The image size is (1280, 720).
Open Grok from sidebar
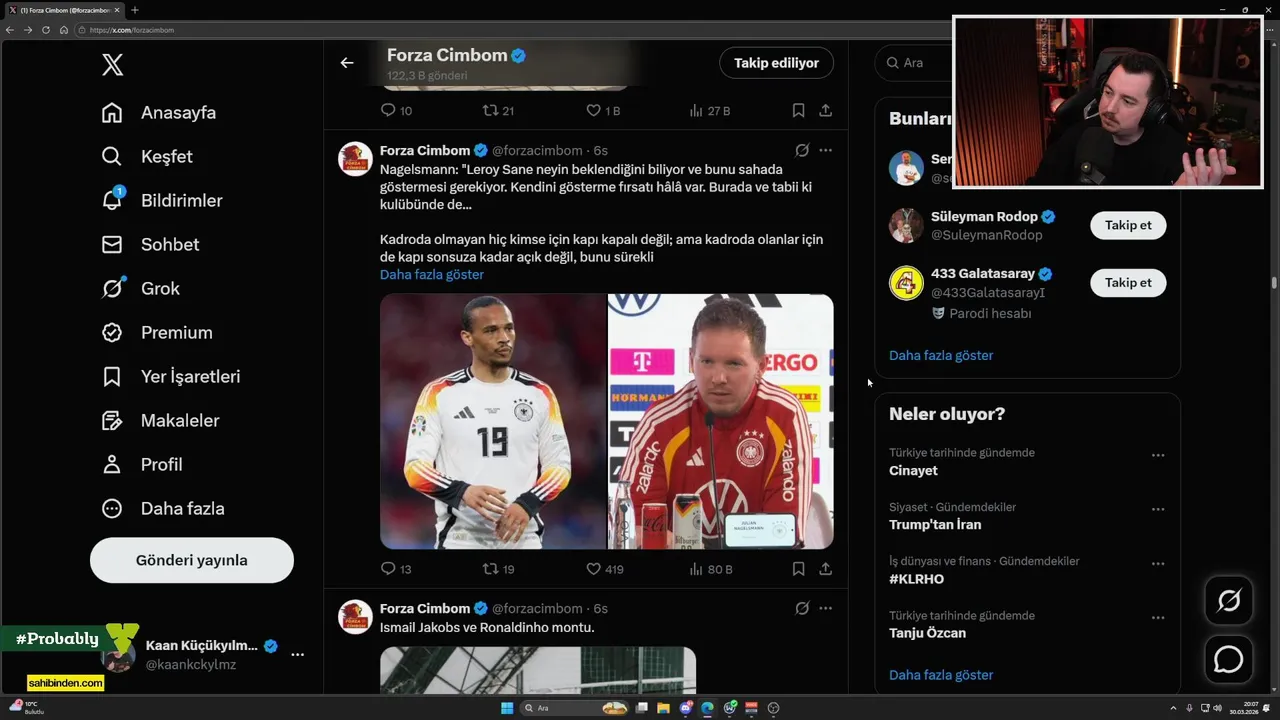coord(141,289)
